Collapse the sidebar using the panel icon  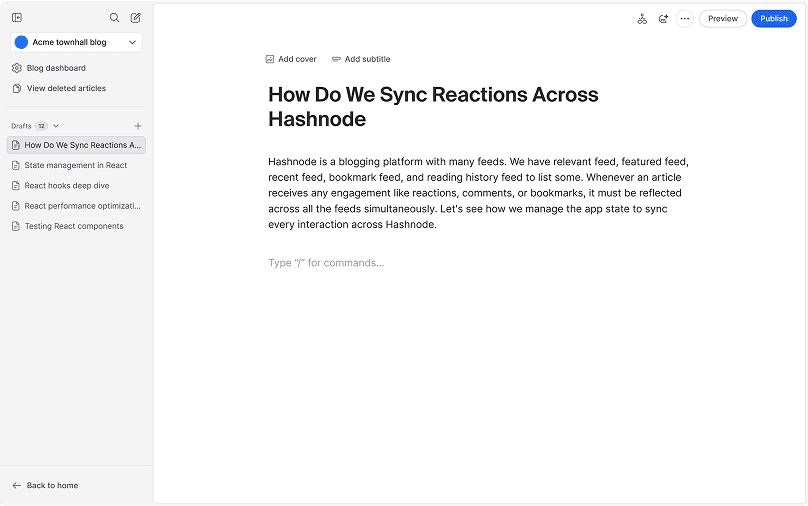(x=16, y=18)
